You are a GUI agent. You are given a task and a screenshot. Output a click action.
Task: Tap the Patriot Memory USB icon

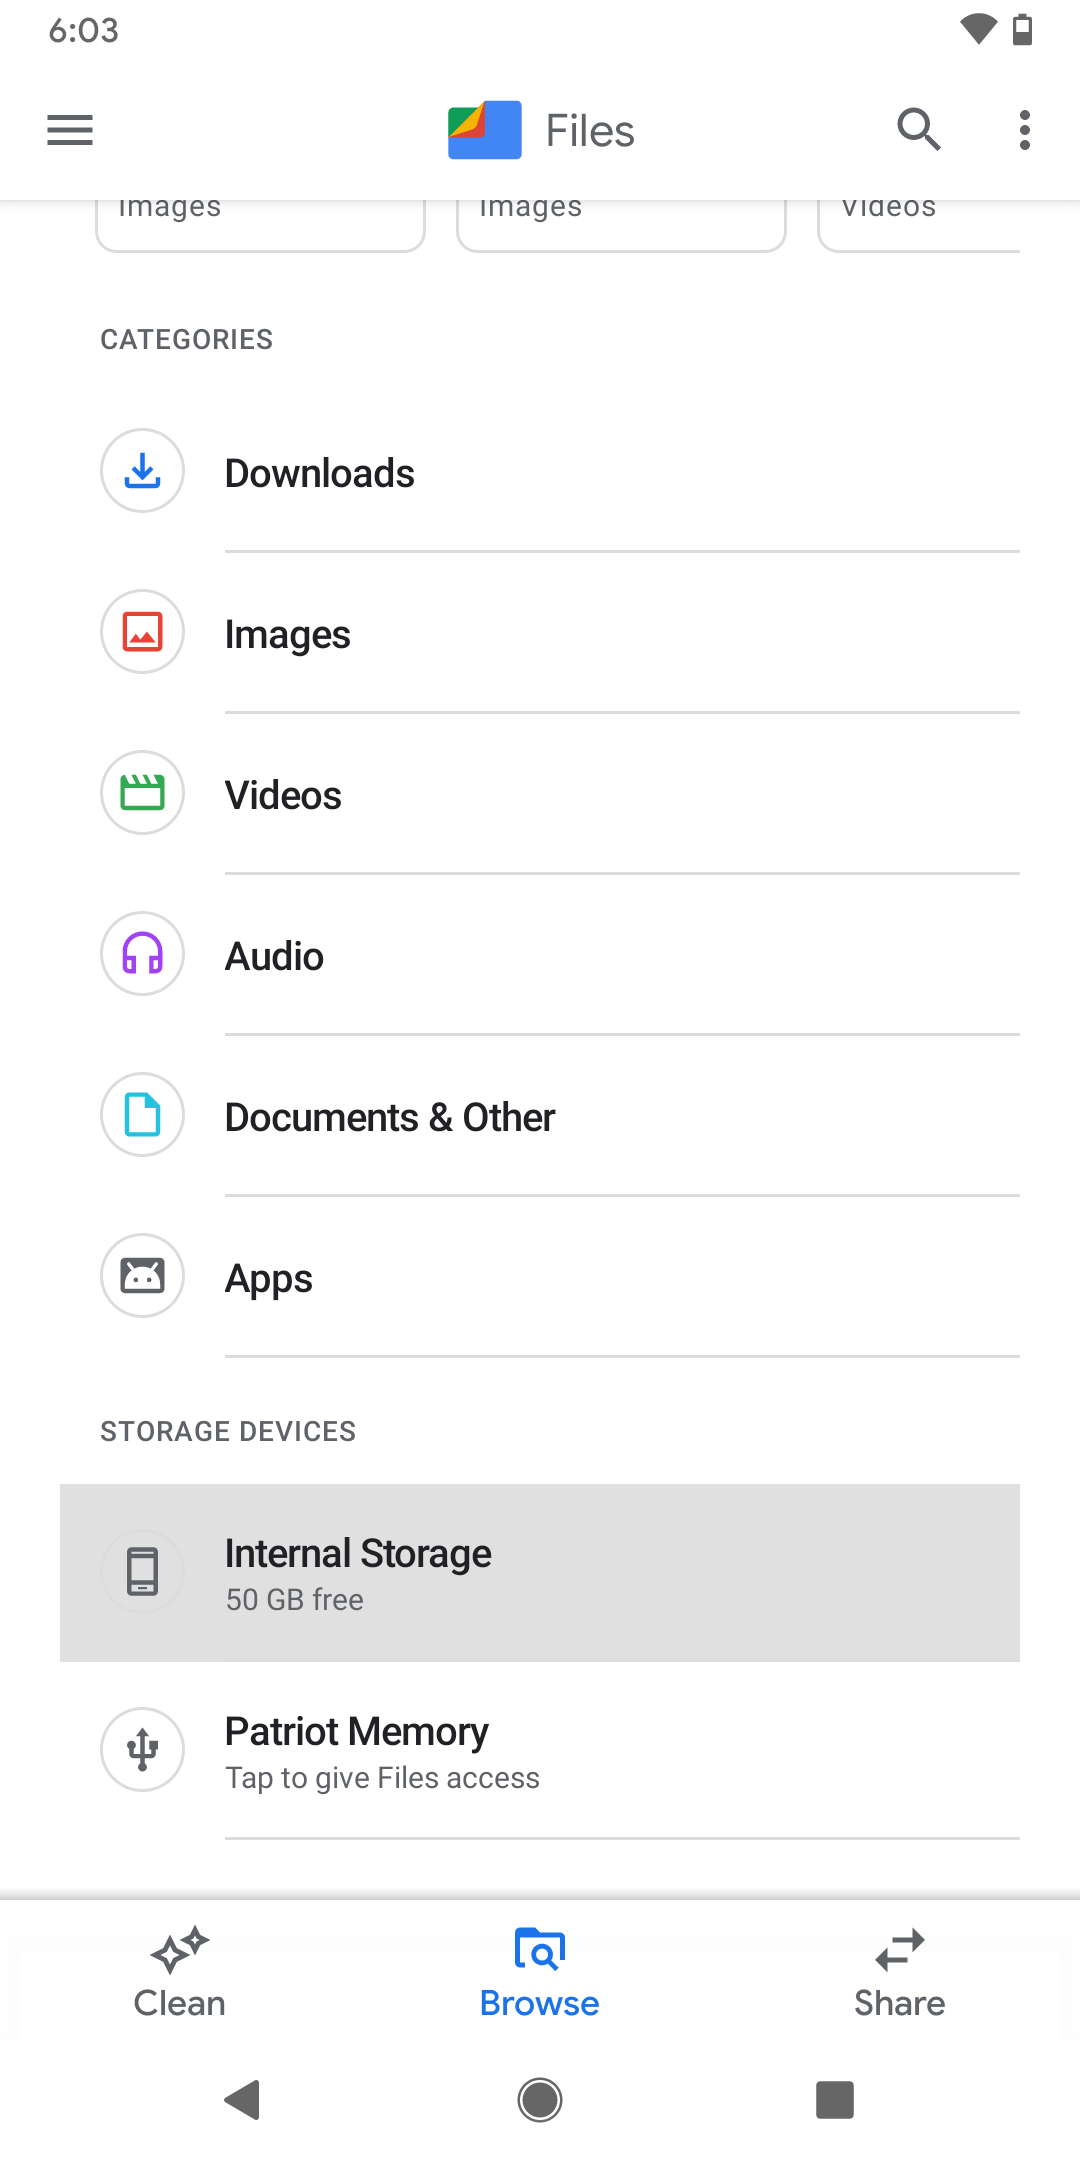[x=142, y=1749]
